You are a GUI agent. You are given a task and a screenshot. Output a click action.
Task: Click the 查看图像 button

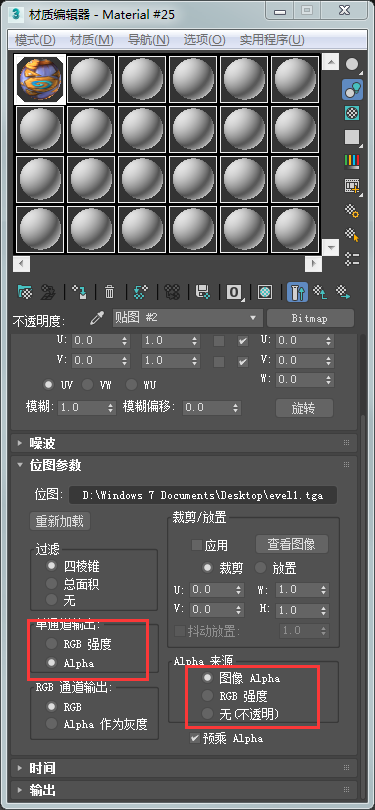click(292, 543)
